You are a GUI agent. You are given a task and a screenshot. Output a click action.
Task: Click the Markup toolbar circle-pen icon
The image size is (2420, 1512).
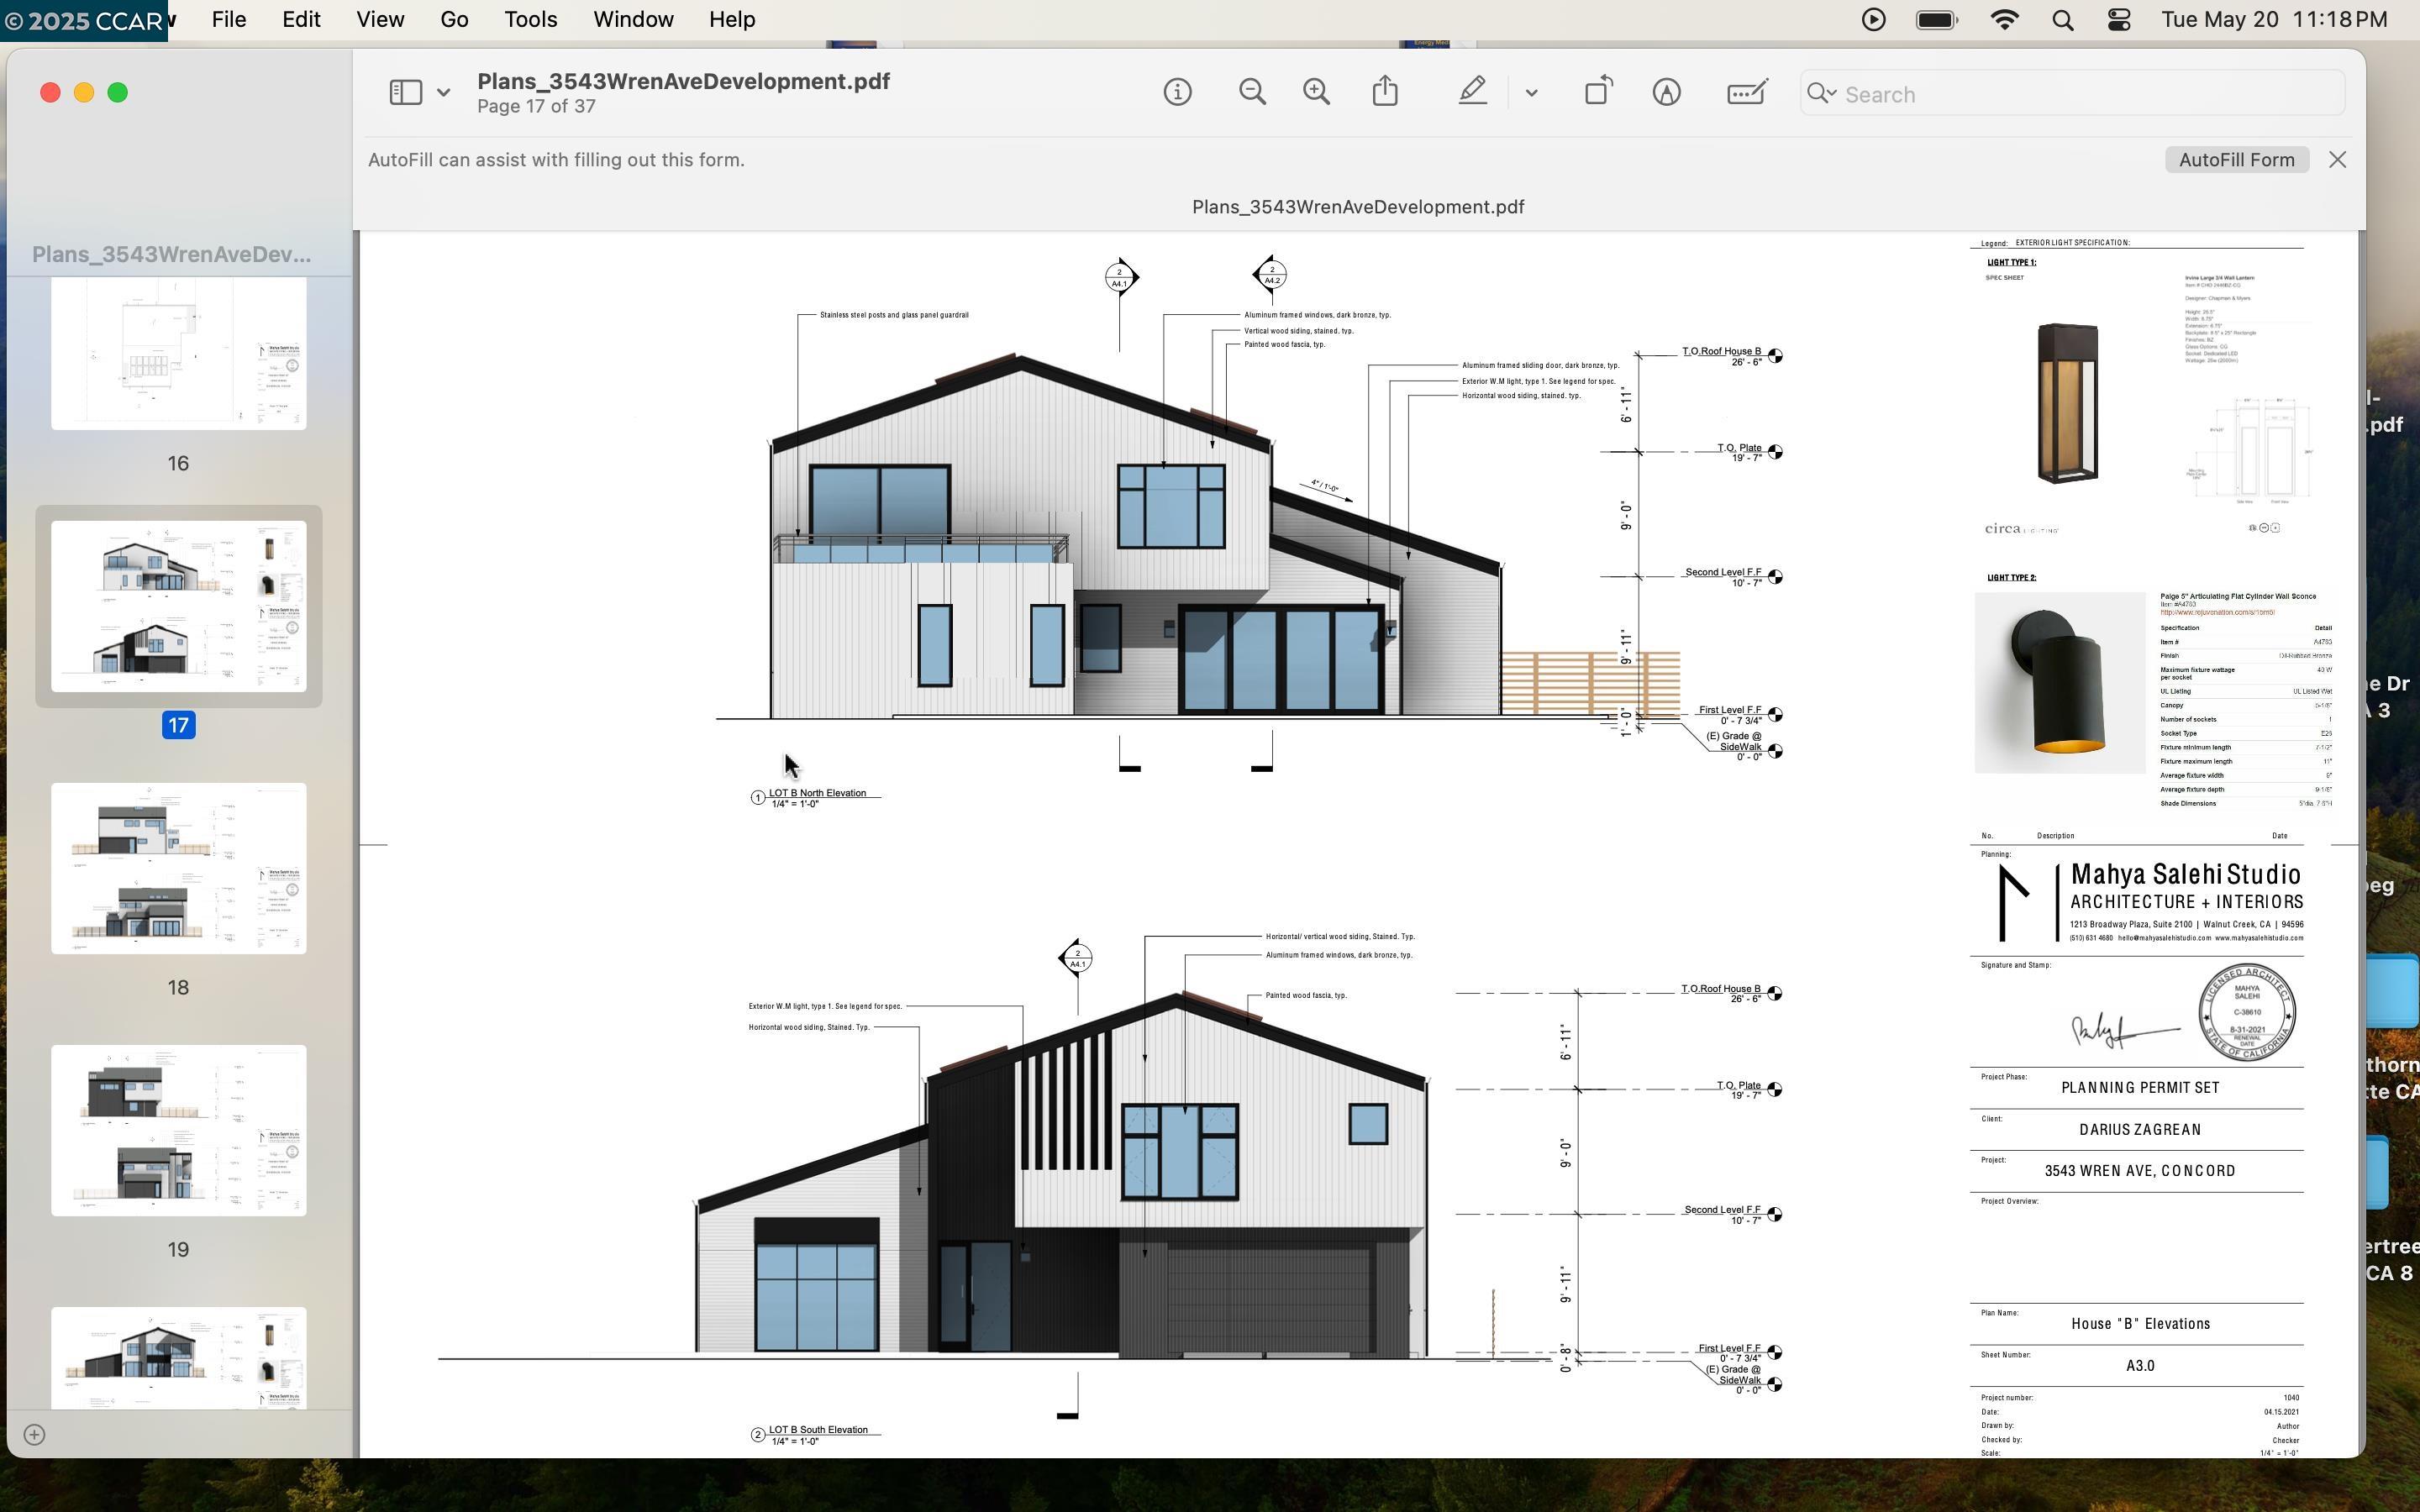click(x=1666, y=93)
